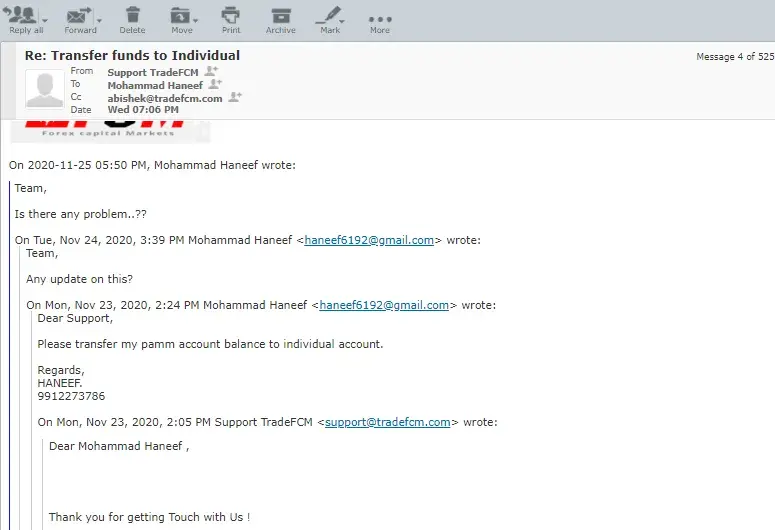This screenshot has width=775, height=530.
Task: Click the Forex capital Markets logo image
Action: tap(110, 131)
